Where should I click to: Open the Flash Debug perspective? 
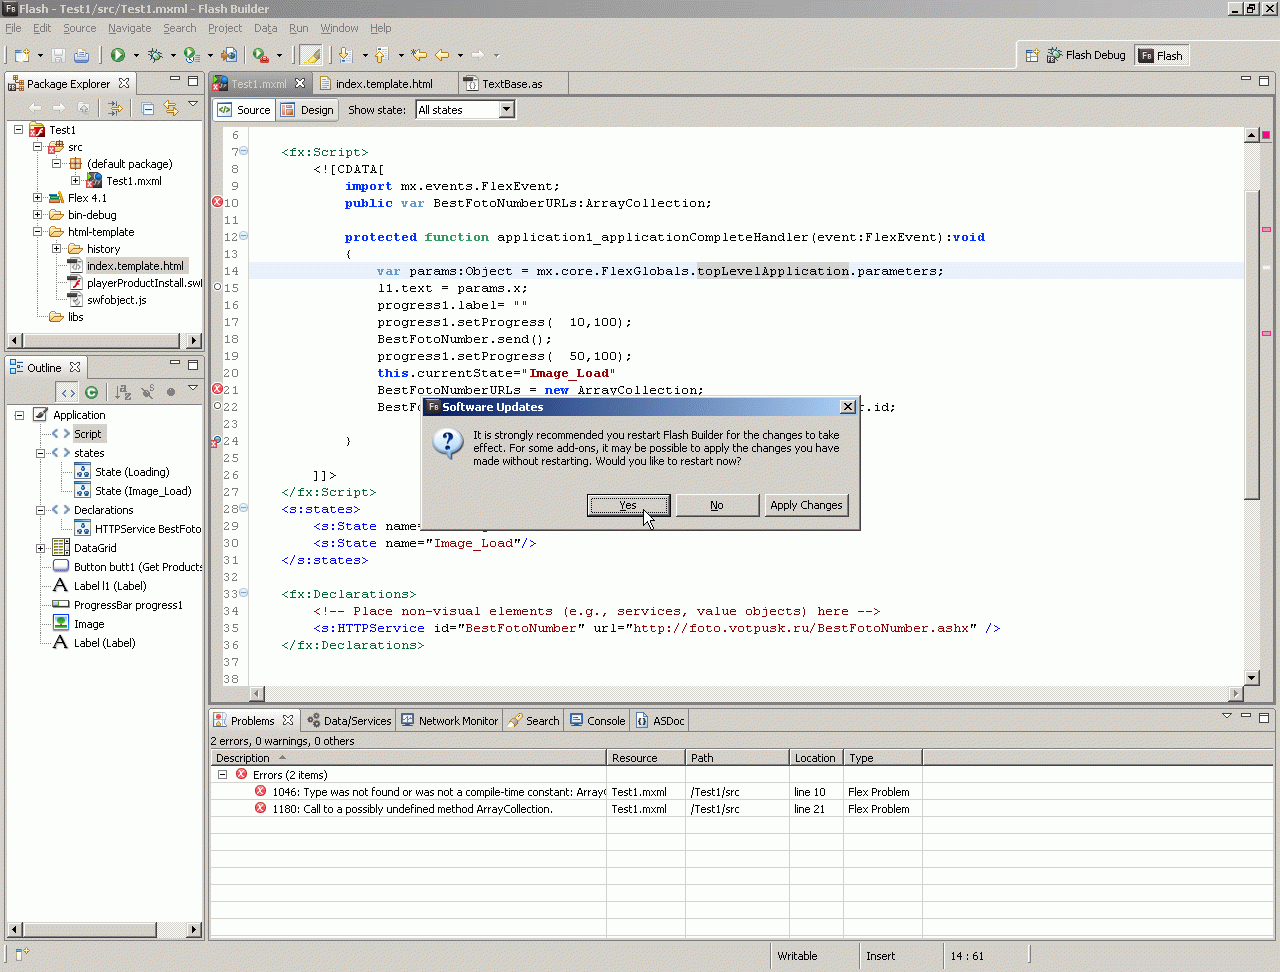[x=1085, y=55]
